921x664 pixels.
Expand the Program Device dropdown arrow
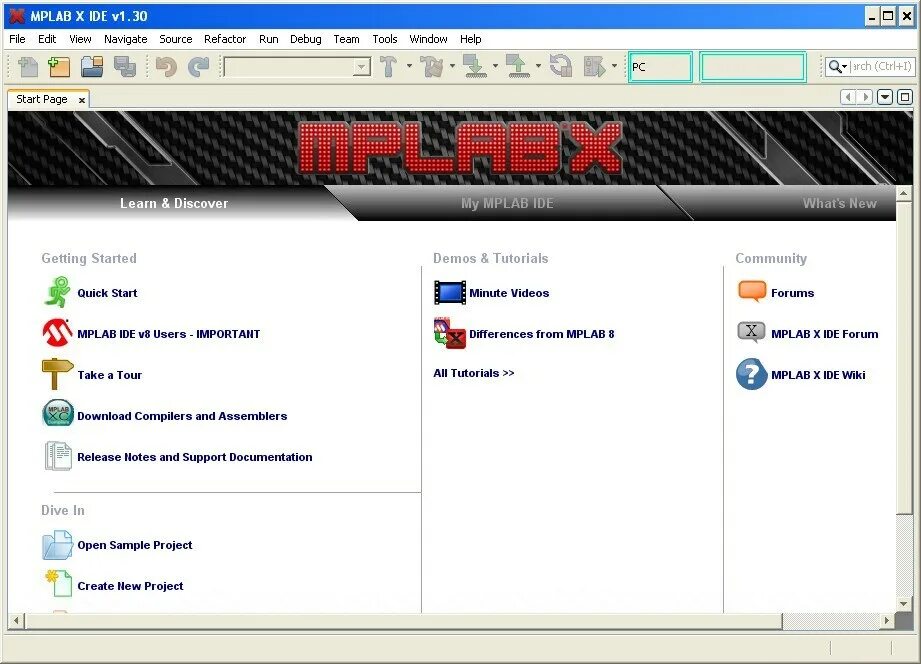click(x=495, y=66)
